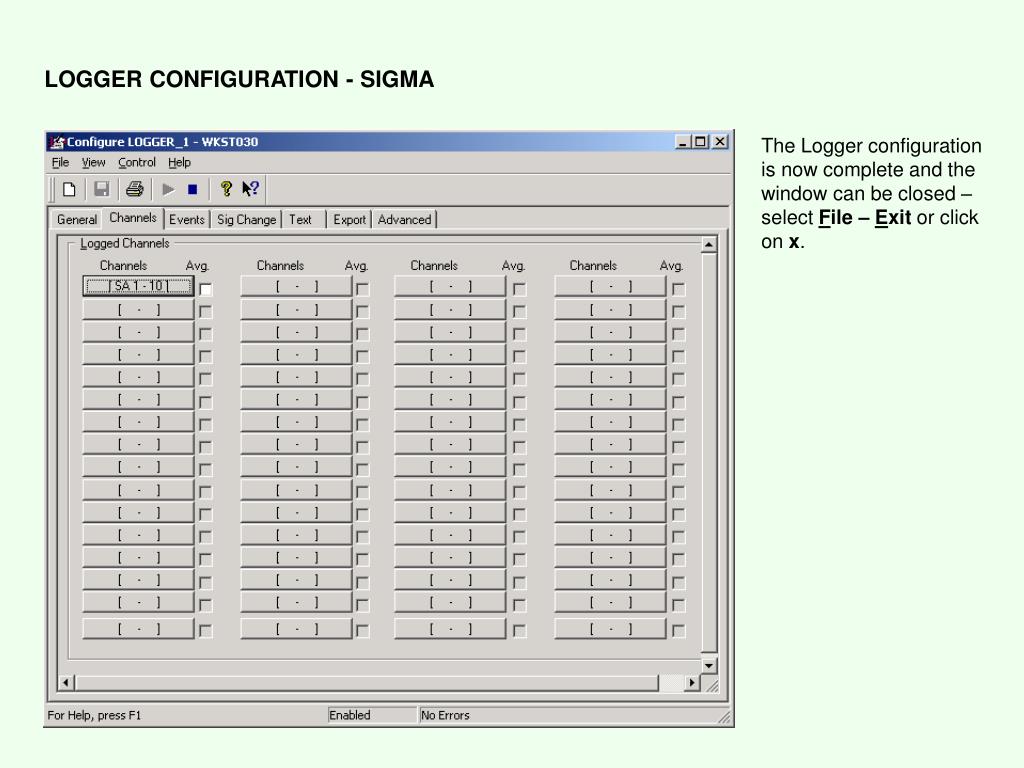Switch to the Events tab

[187, 219]
